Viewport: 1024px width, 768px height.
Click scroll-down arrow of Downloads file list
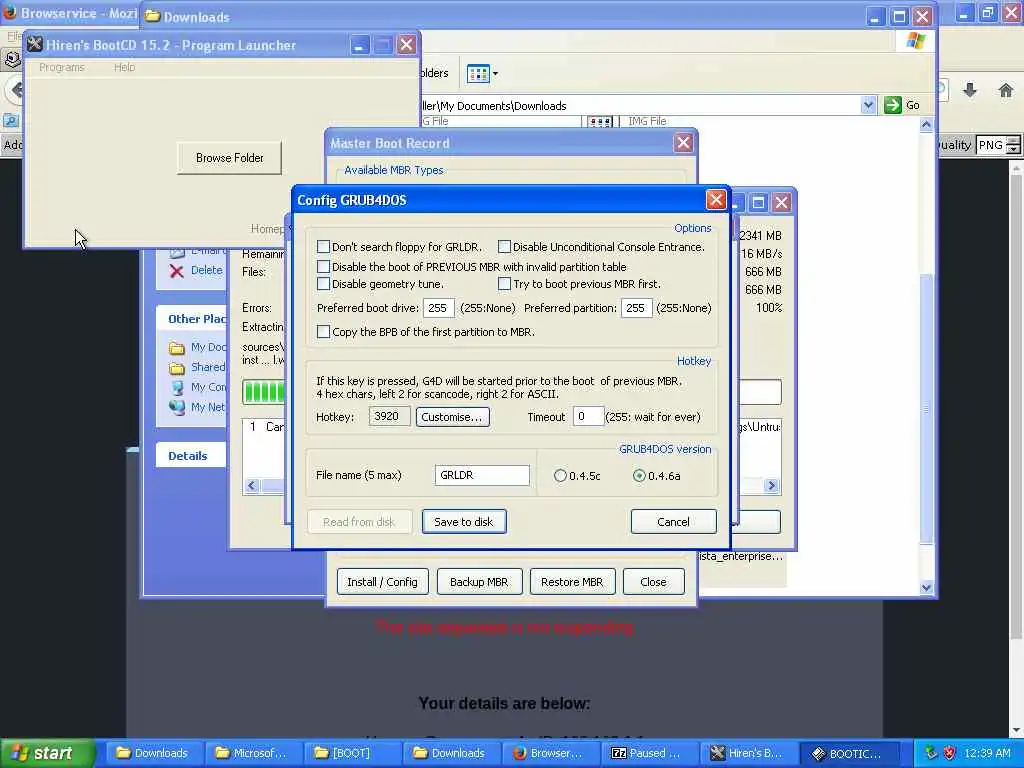[x=926, y=588]
